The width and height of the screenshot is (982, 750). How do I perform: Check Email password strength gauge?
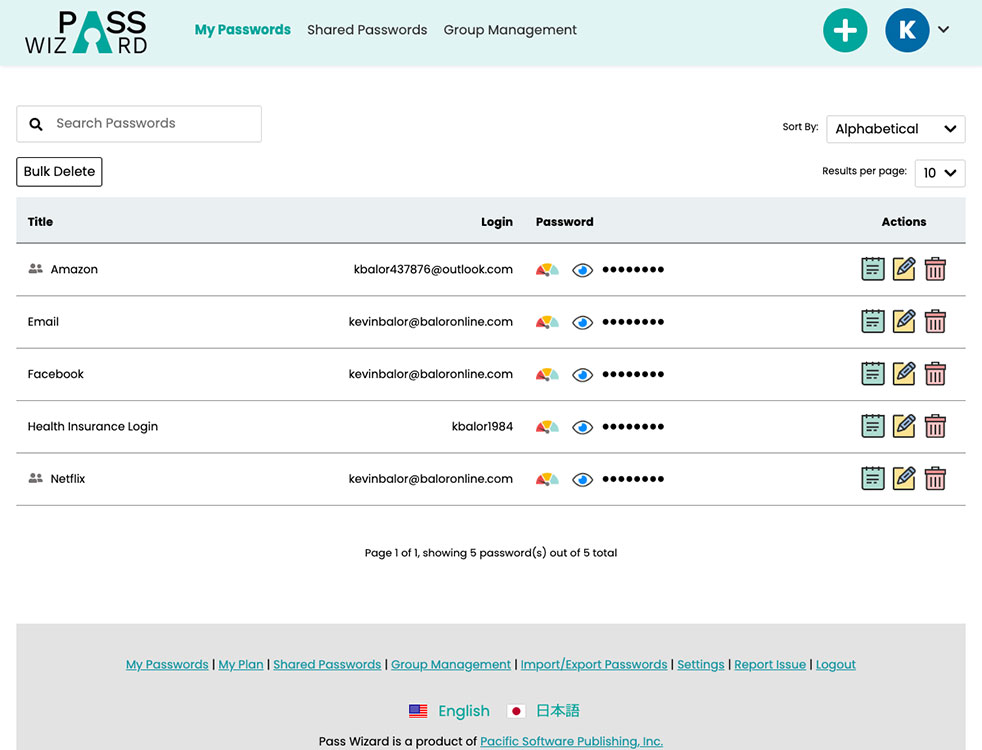[x=547, y=322]
